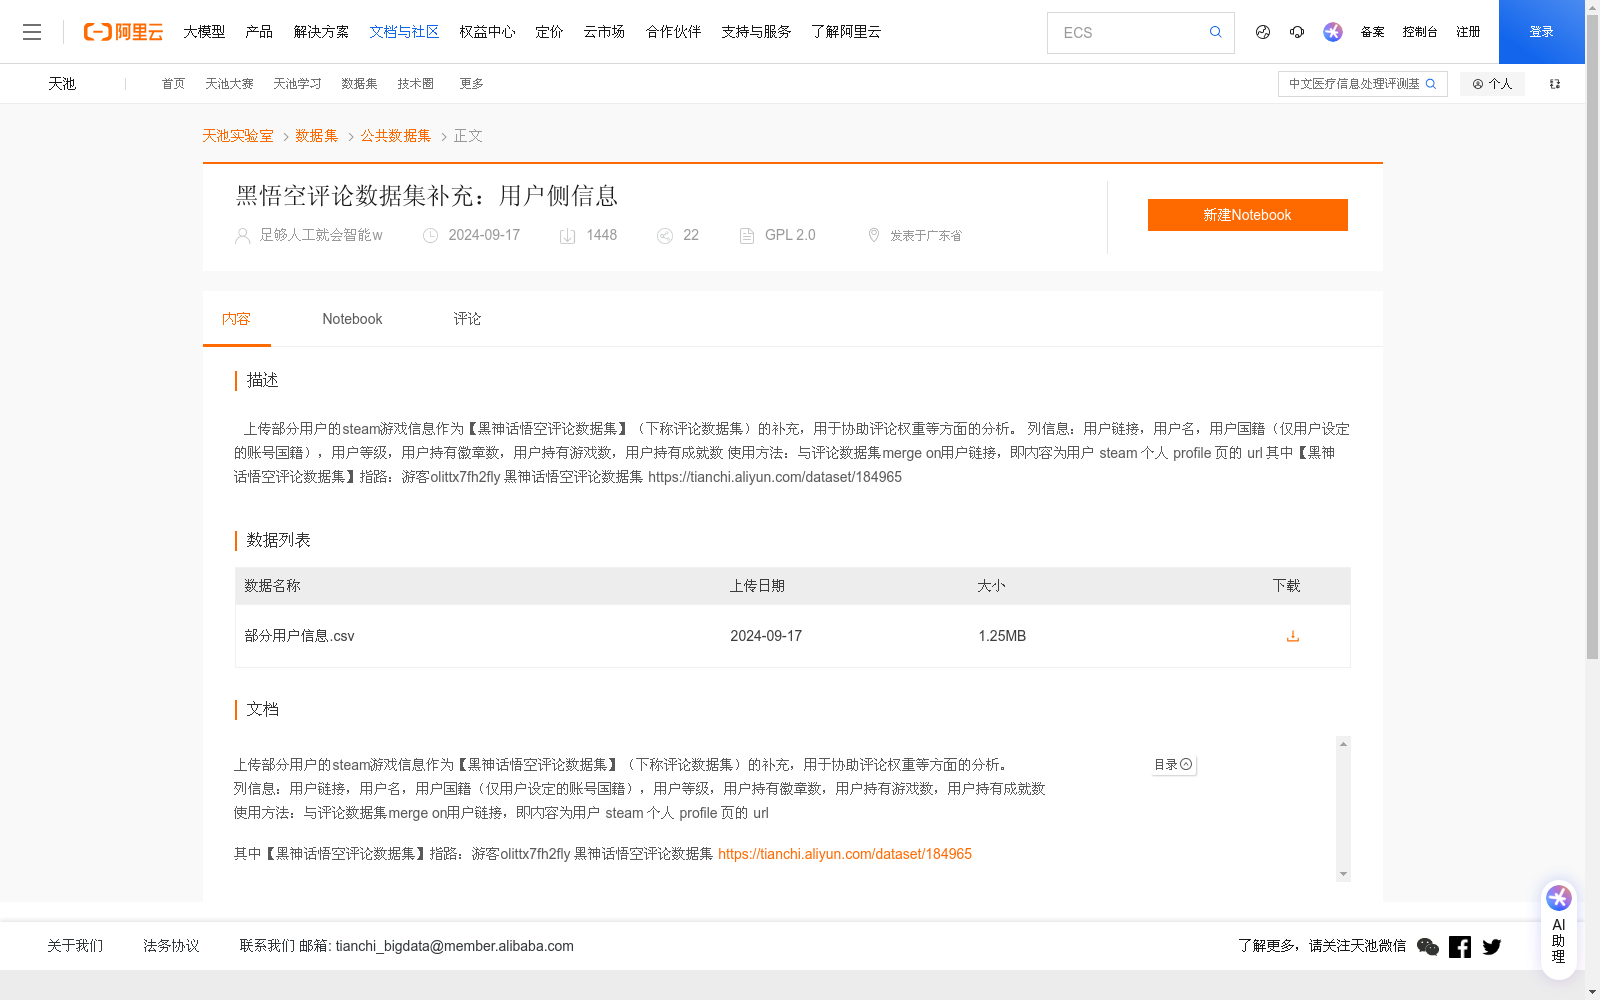The height and width of the screenshot is (1000, 1600).
Task: Open 技术圈 navigation item
Action: click(x=415, y=84)
